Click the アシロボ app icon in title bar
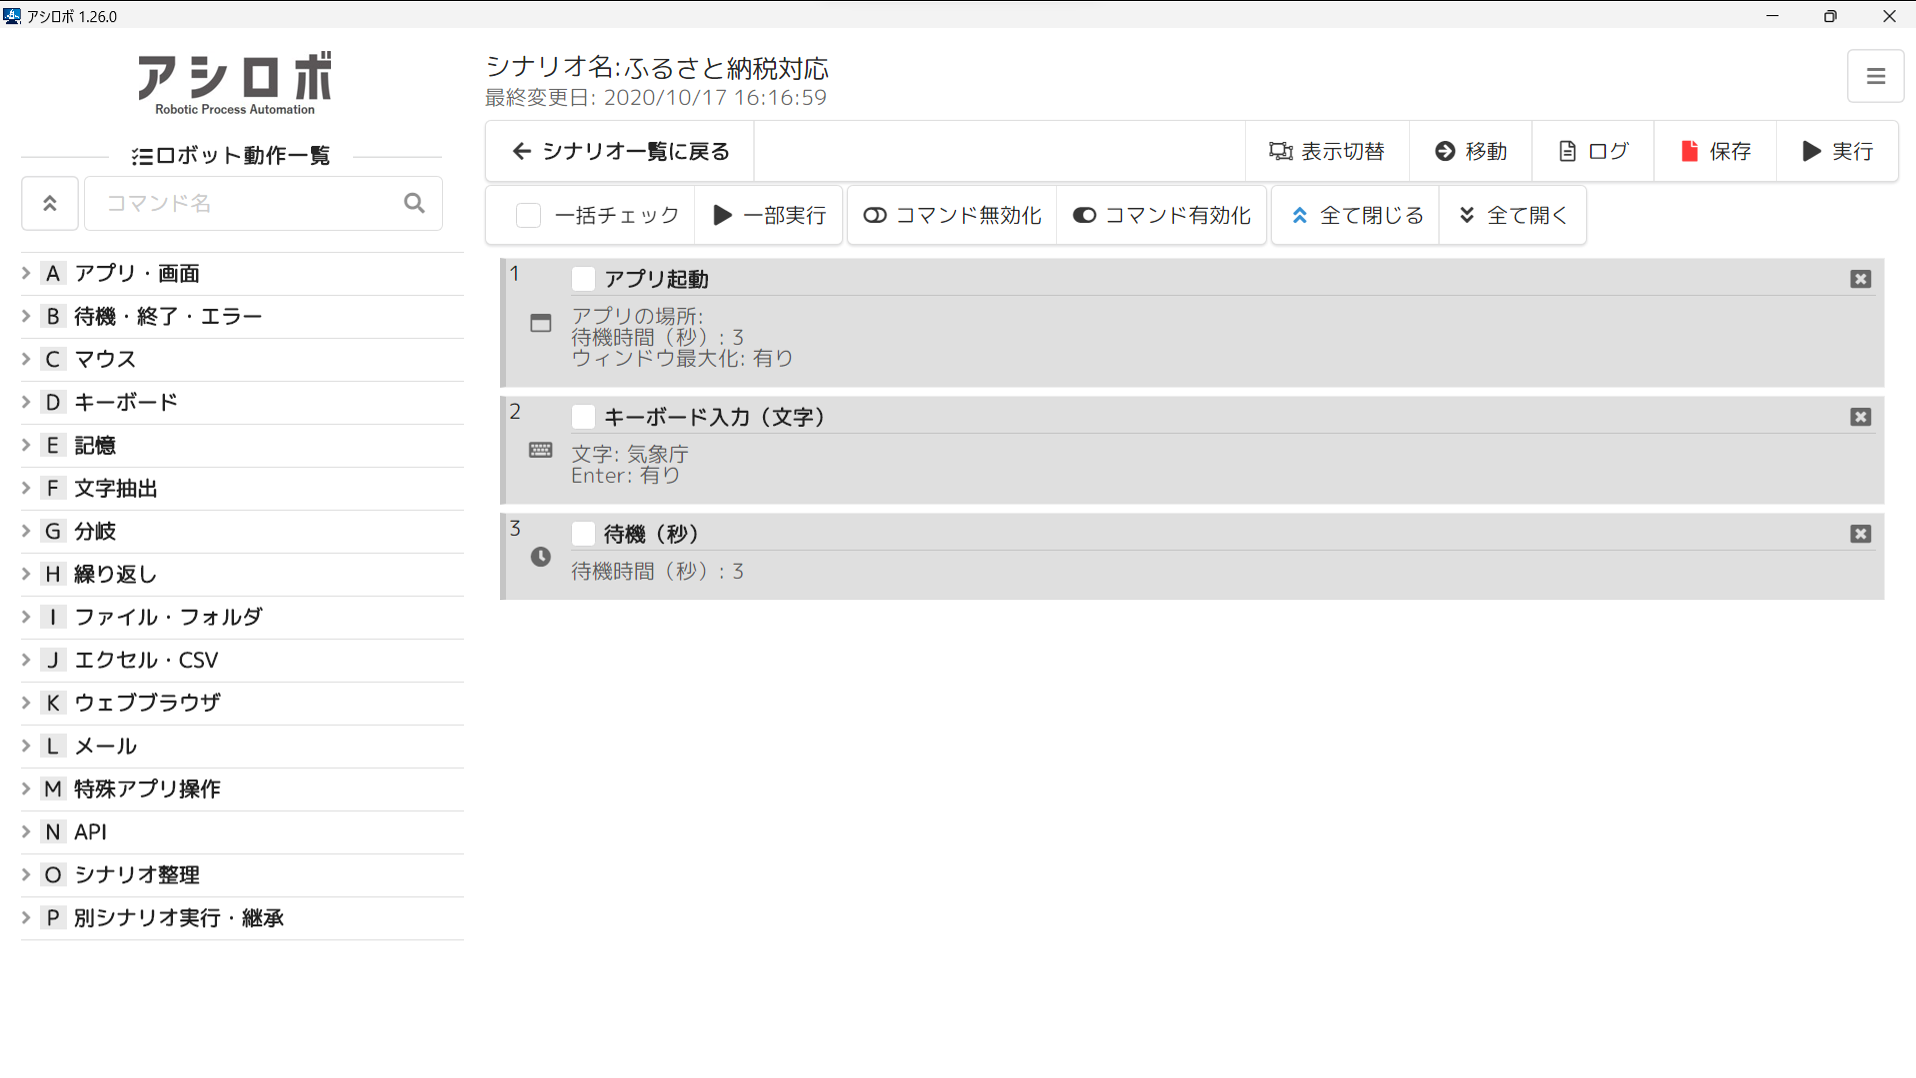Screen dimensions: 1916x1078 tap(12, 16)
